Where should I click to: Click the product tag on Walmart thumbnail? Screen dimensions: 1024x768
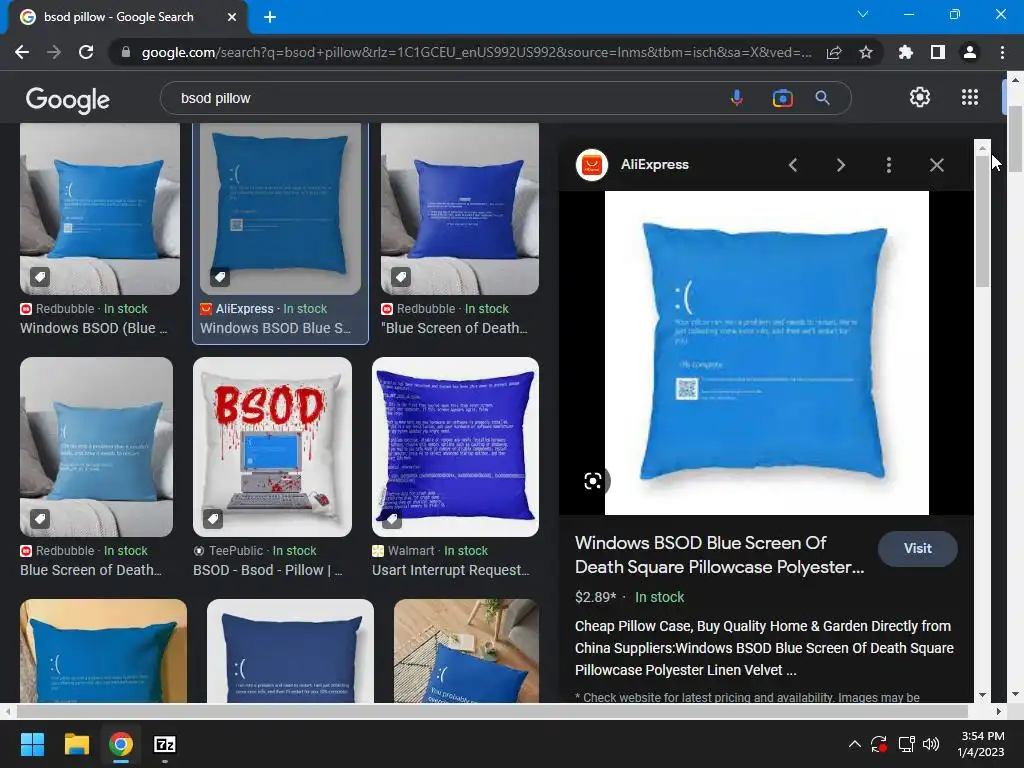pyautogui.click(x=392, y=519)
